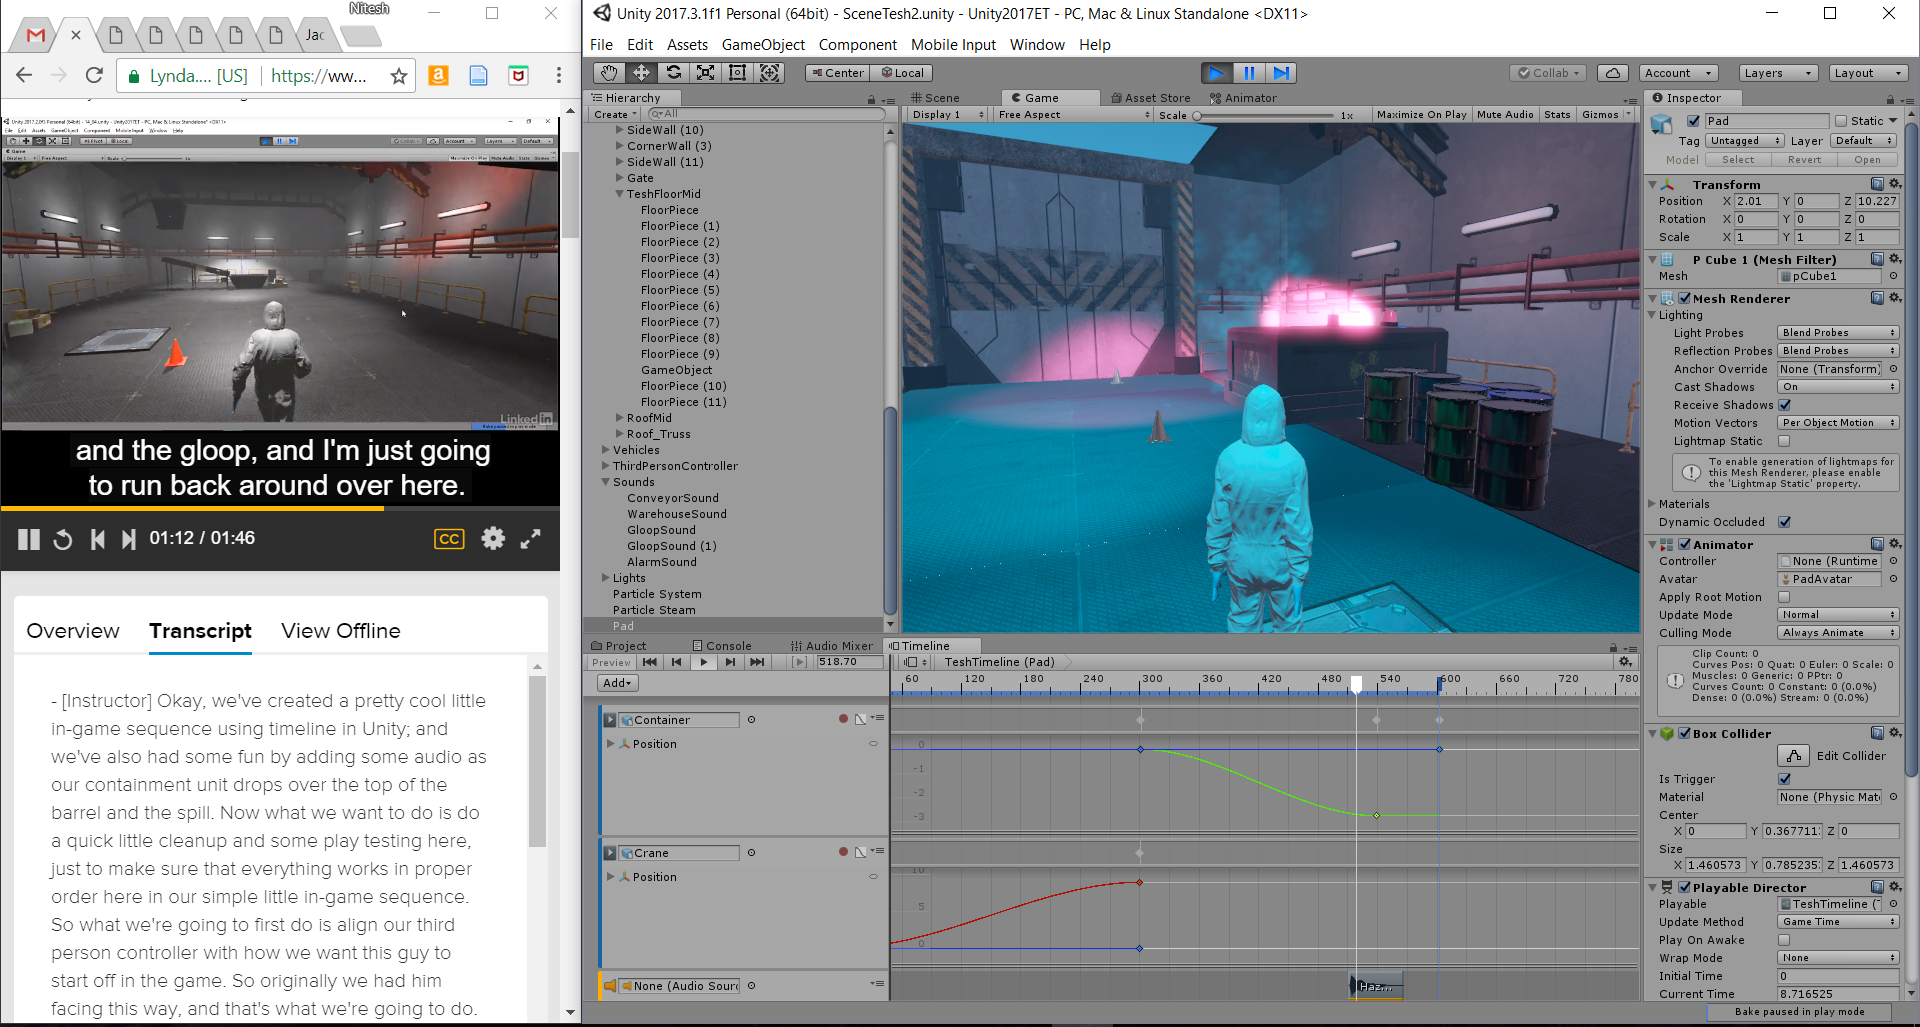Rewind the Lynda video ten seconds
The height and width of the screenshot is (1027, 1920).
coord(62,539)
